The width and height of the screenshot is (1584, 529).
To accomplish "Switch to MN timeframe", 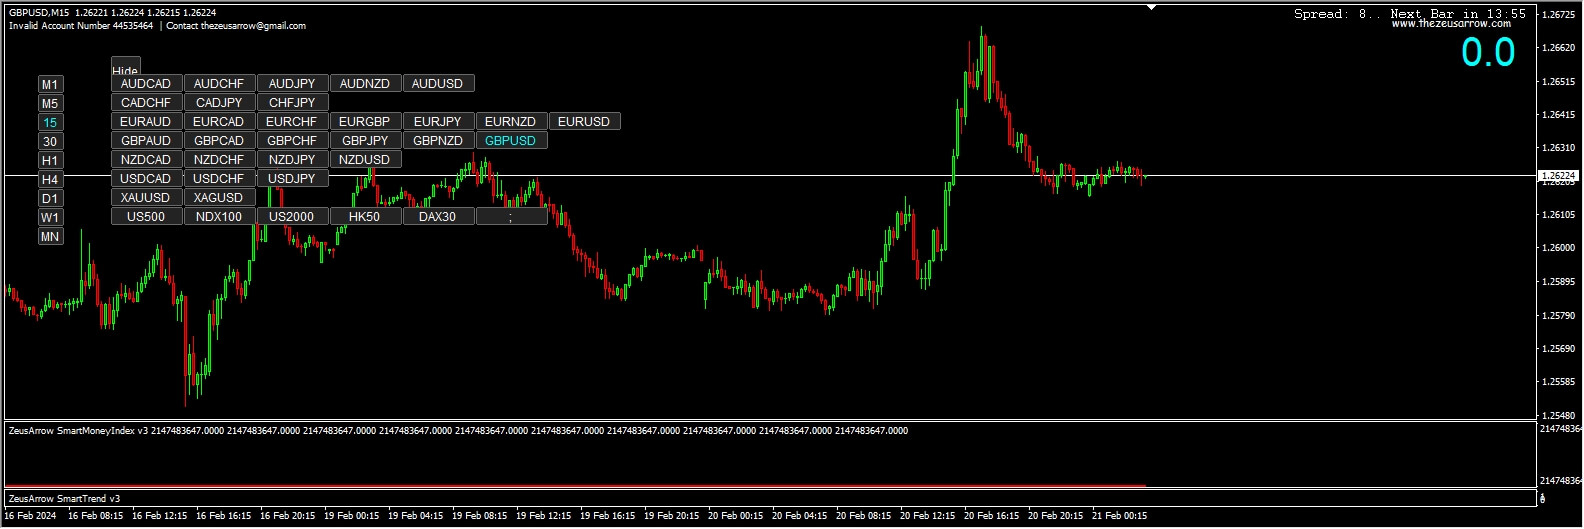I will 50,236.
